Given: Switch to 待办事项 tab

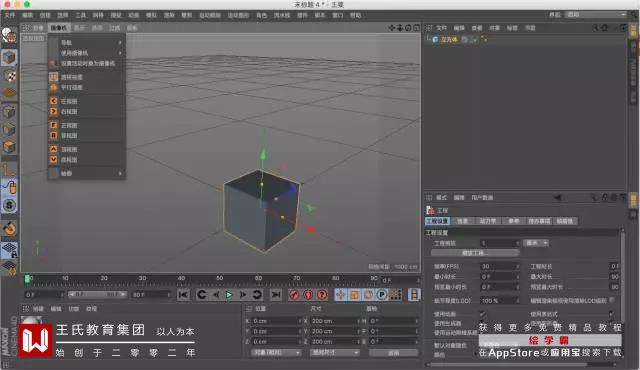Looking at the screenshot, I should point(539,221).
